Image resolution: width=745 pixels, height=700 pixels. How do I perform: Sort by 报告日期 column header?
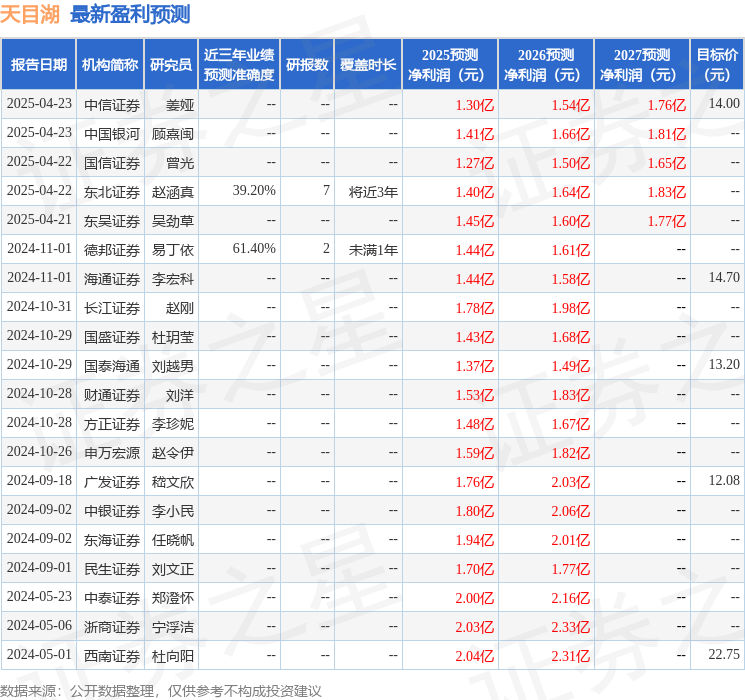pyautogui.click(x=38, y=65)
